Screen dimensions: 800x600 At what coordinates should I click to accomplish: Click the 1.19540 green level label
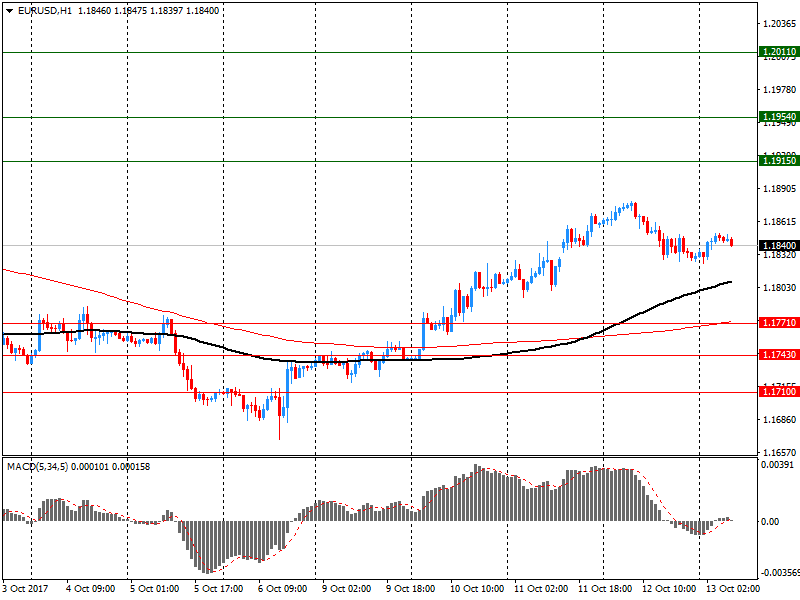click(779, 117)
